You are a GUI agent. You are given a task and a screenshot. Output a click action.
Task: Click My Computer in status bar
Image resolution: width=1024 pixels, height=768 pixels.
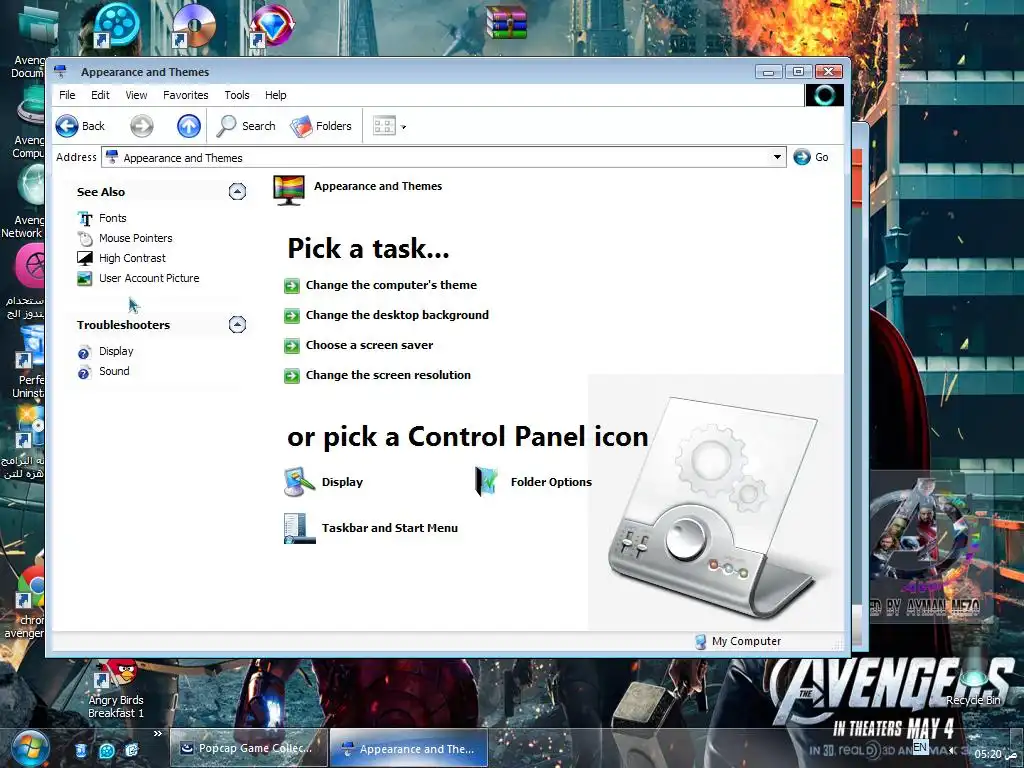point(738,641)
